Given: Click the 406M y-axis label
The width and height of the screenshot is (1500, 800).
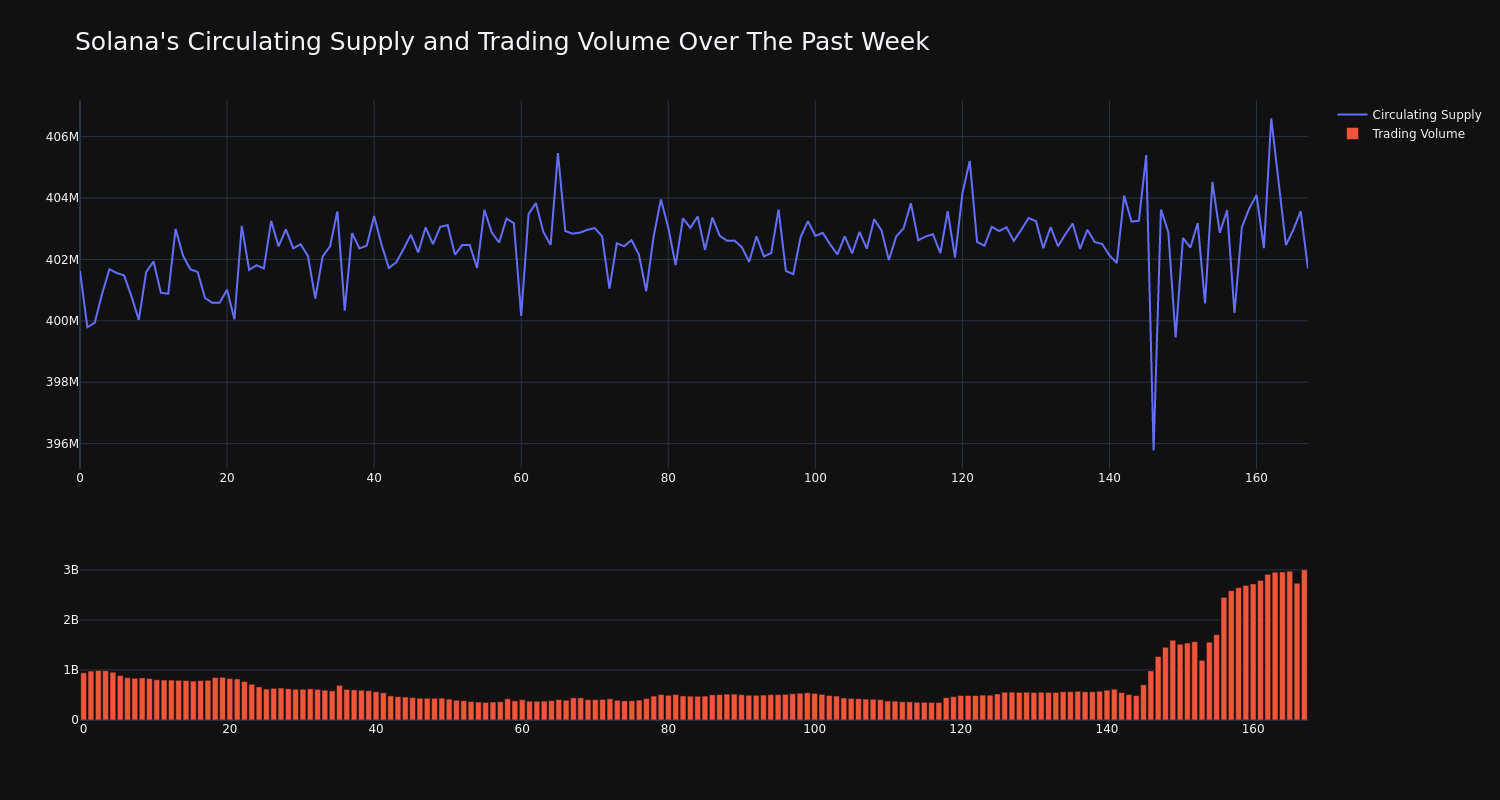Looking at the screenshot, I should (x=63, y=137).
